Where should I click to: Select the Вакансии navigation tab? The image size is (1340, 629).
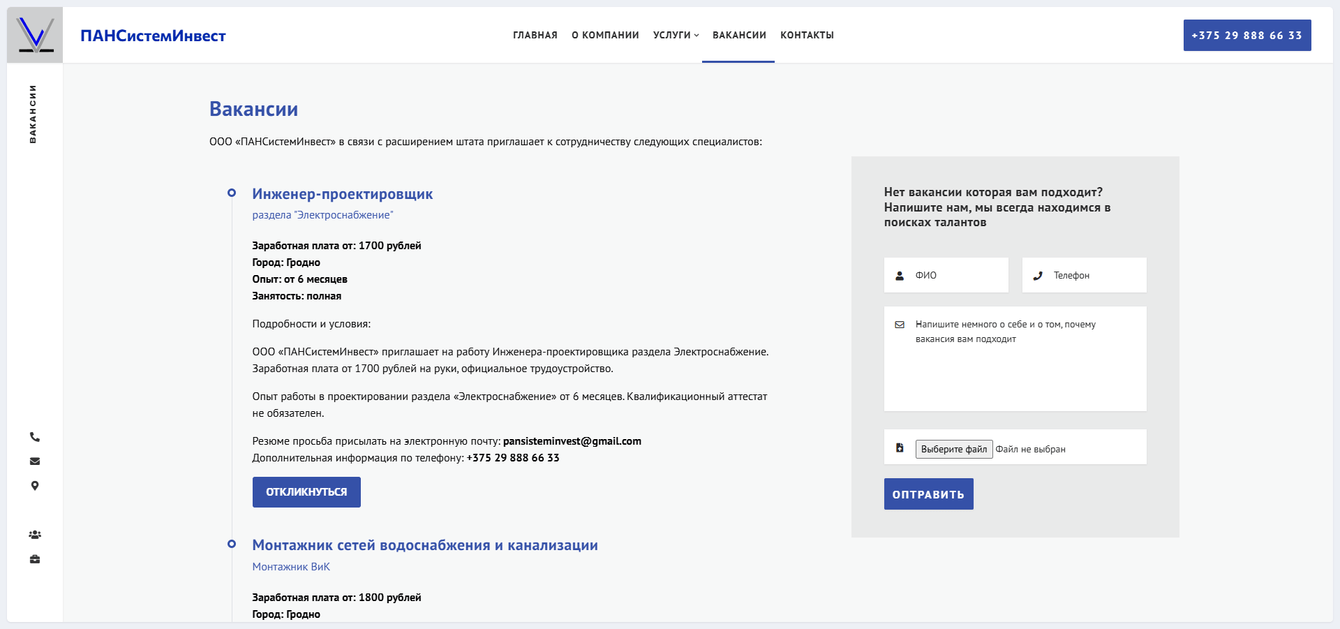(x=739, y=35)
